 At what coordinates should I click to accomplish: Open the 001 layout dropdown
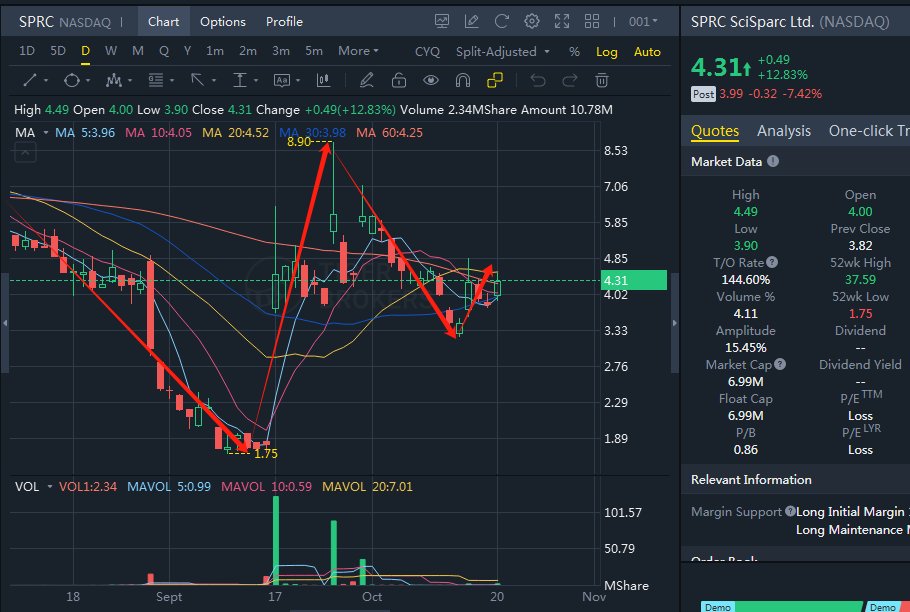[x=643, y=21]
